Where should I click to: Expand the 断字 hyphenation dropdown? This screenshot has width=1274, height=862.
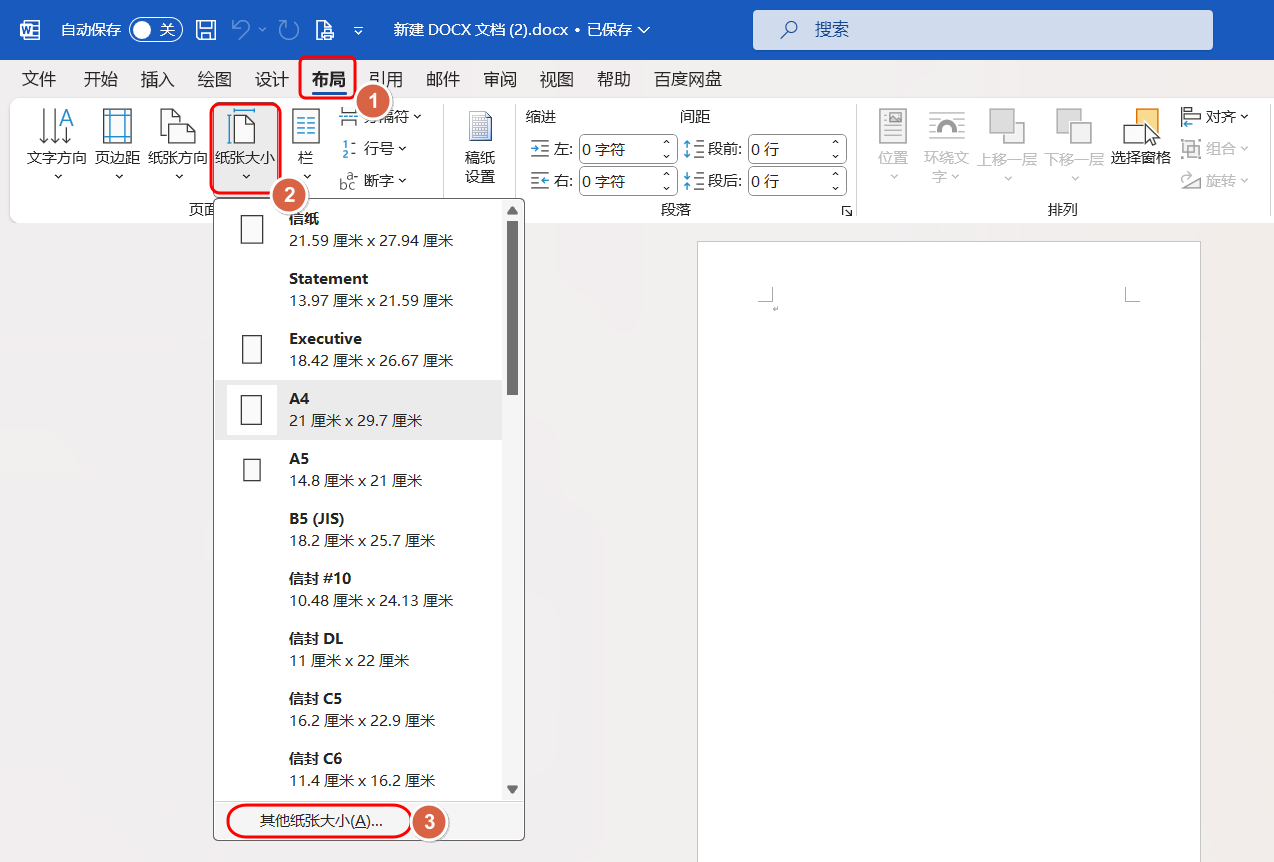[375, 181]
